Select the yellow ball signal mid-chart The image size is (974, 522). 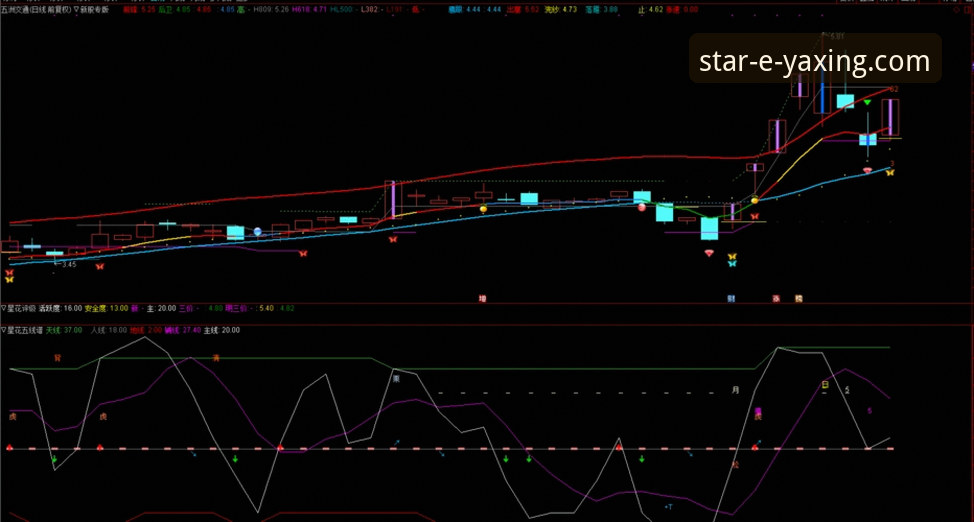click(x=483, y=209)
